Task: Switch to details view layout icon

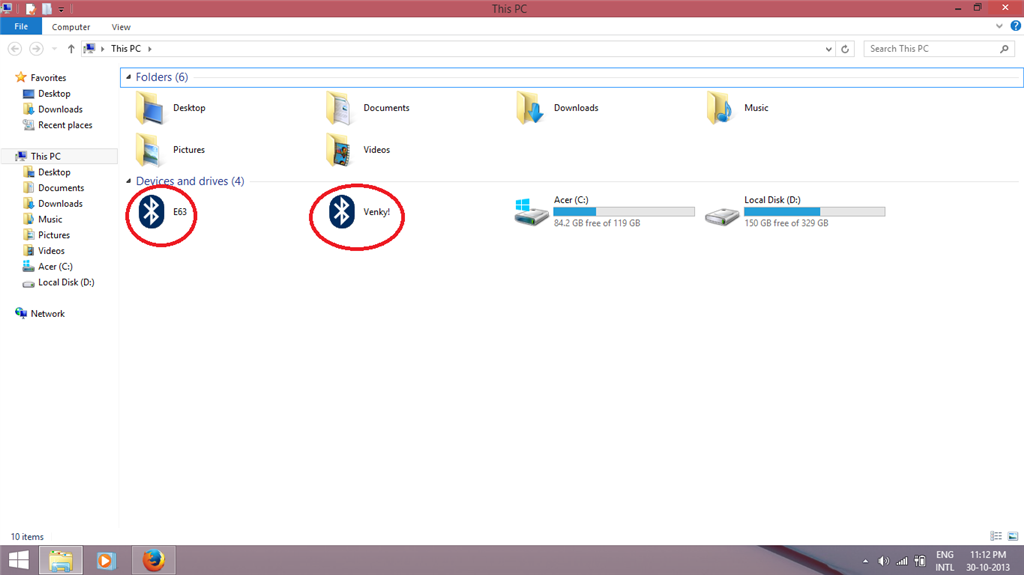Action: (x=996, y=536)
